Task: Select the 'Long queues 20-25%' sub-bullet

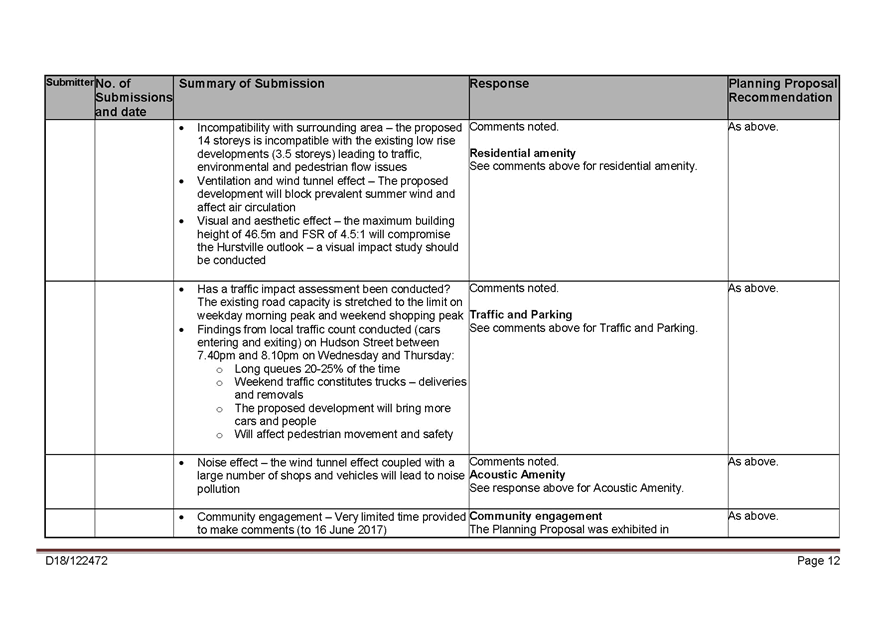Action: tap(316, 369)
